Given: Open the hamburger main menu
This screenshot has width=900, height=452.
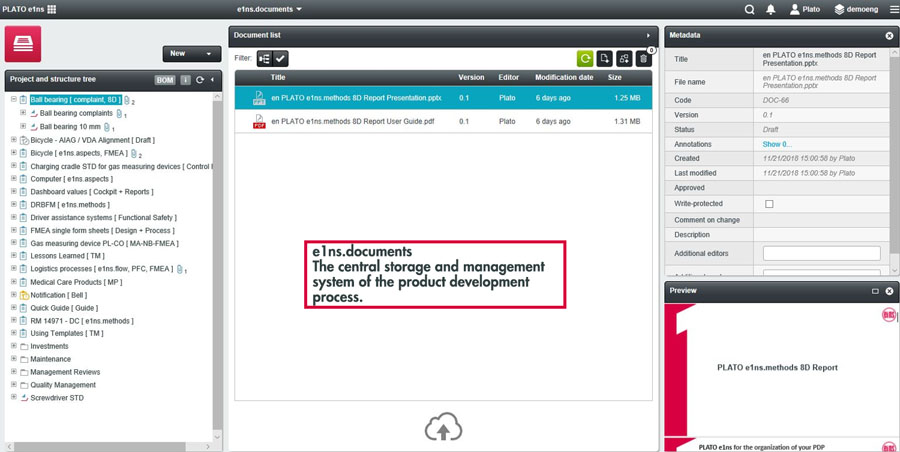Looking at the screenshot, I should click(894, 9).
